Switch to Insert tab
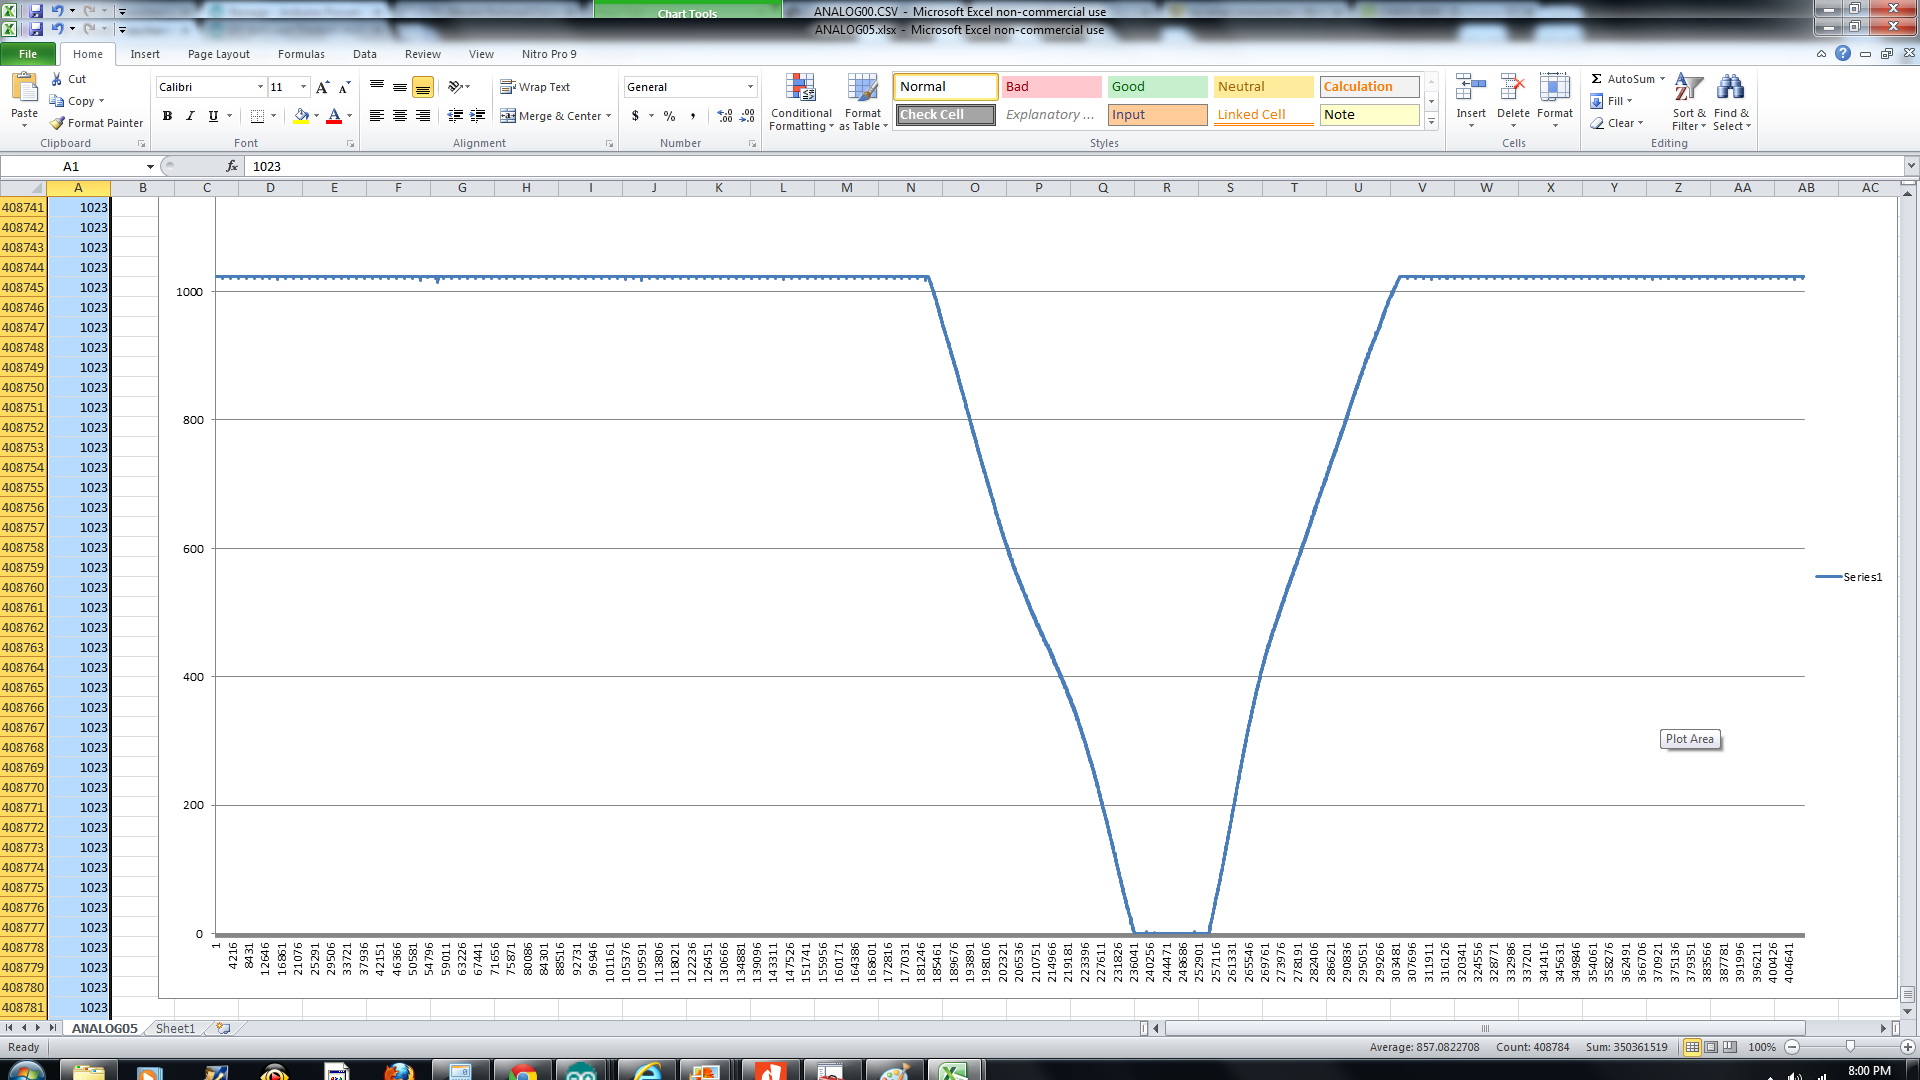The image size is (1920, 1080). coord(145,54)
